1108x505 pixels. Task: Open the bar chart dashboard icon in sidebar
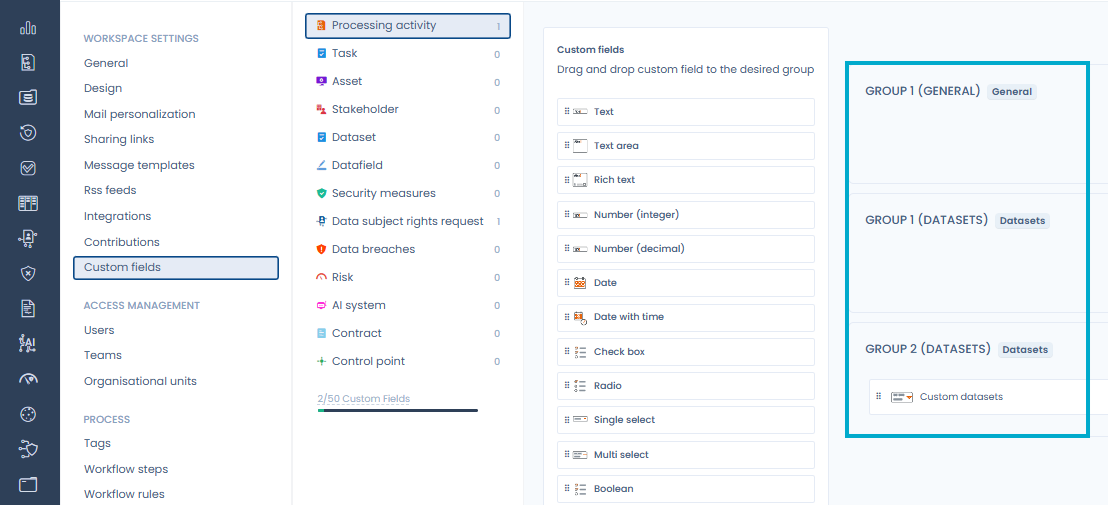coord(28,28)
